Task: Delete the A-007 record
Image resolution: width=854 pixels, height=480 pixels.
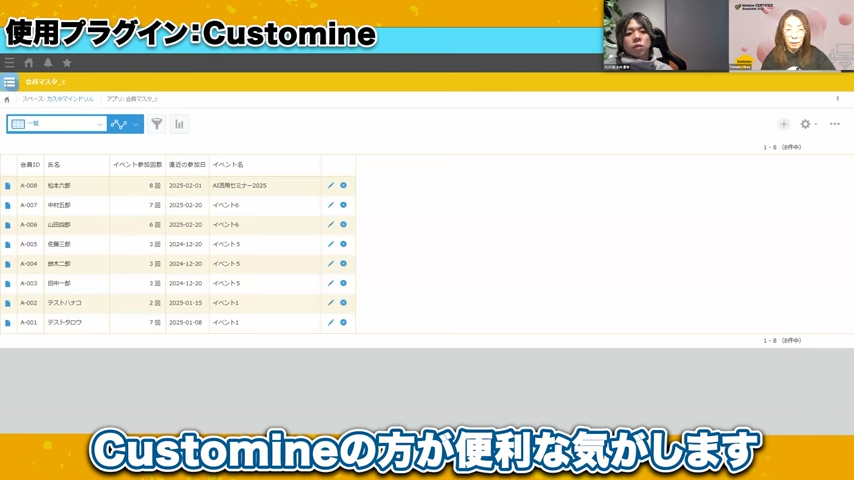Action: [344, 205]
